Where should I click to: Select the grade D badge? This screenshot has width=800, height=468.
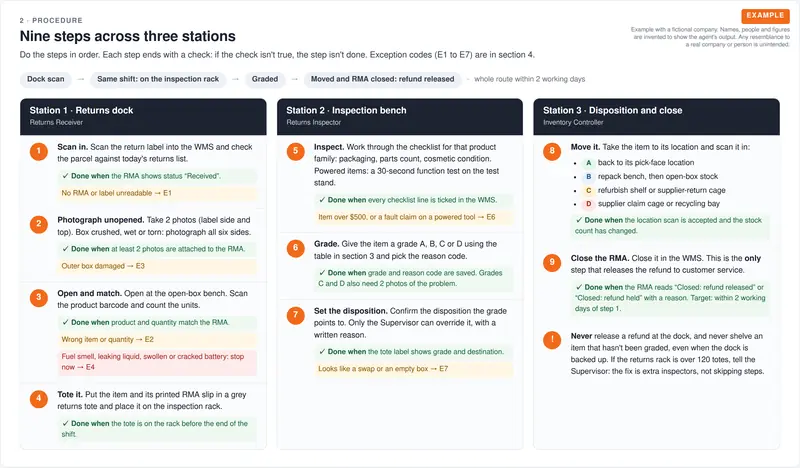pyautogui.click(x=588, y=204)
